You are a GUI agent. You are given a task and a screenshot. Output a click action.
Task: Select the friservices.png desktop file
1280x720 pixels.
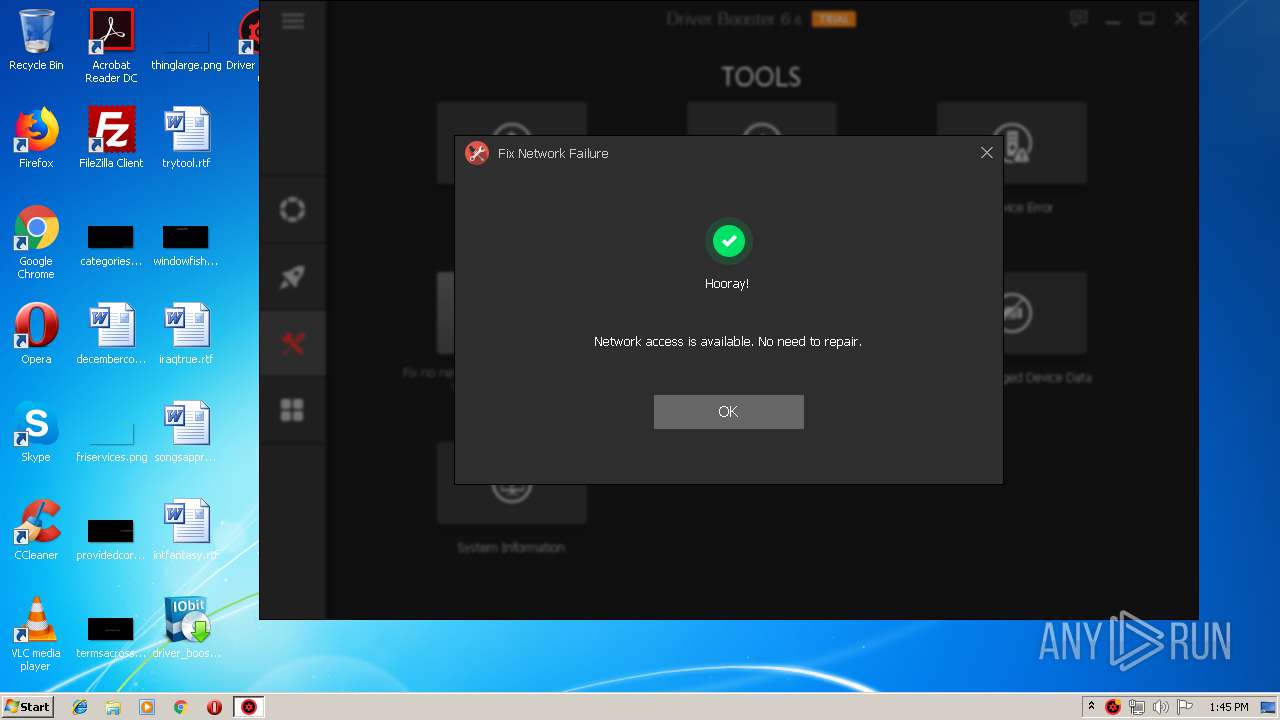tap(111, 442)
